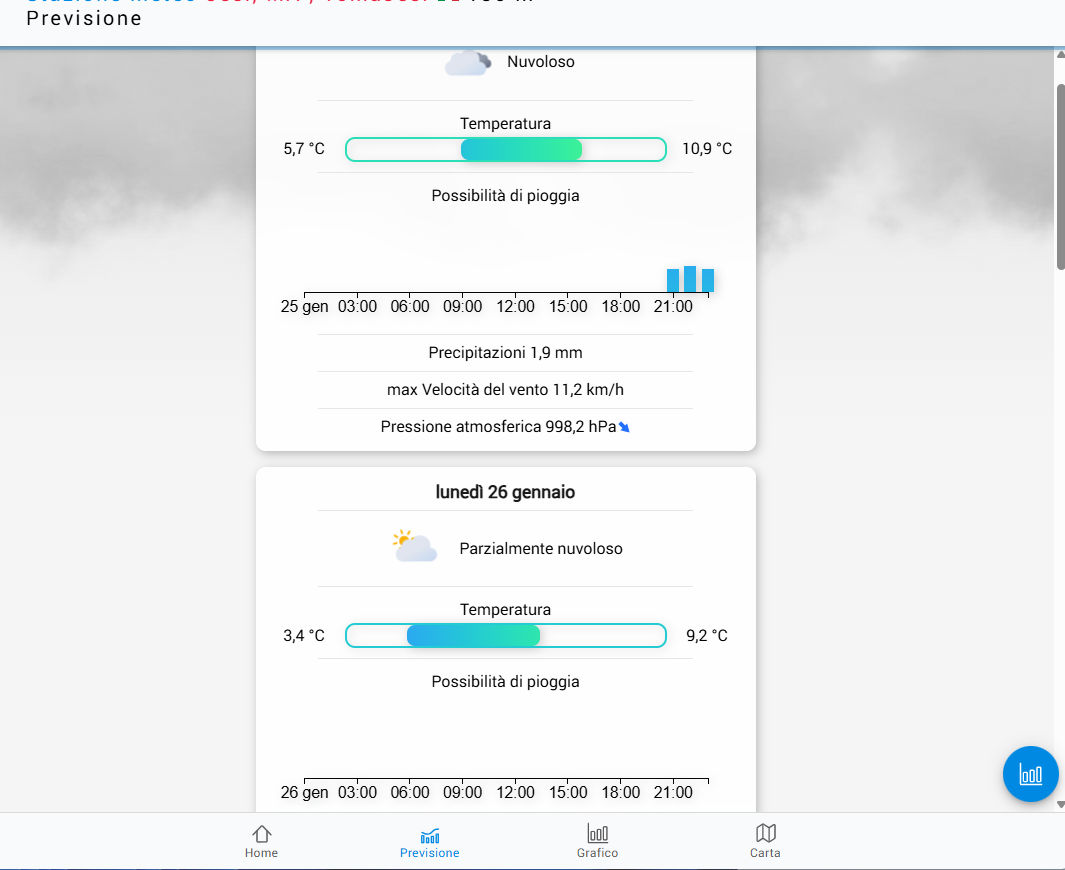Switch to the Grafico bar chart tab

pos(597,841)
